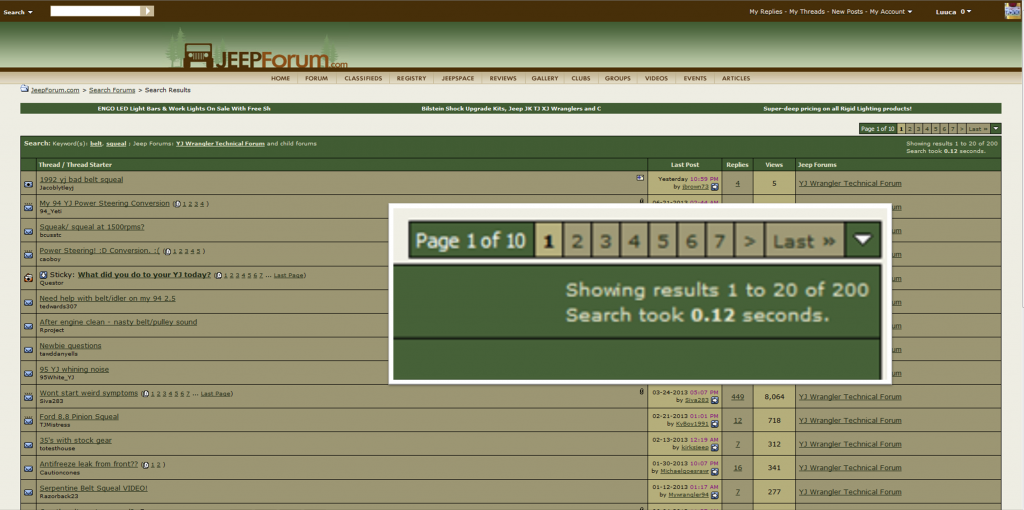Click envelope icon beside 95 YJ whining noise
This screenshot has width=1024, height=510.
click(29, 373)
